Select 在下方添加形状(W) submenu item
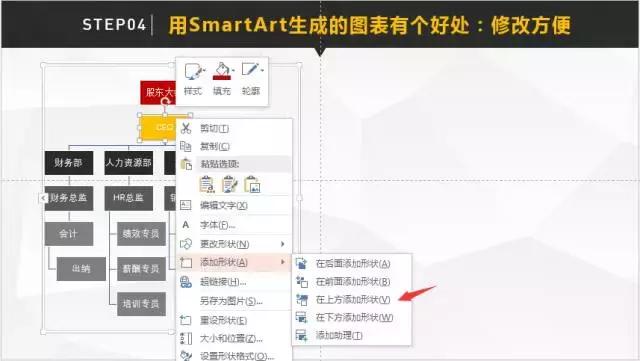Image resolution: width=640 pixels, height=361 pixels. 354,318
